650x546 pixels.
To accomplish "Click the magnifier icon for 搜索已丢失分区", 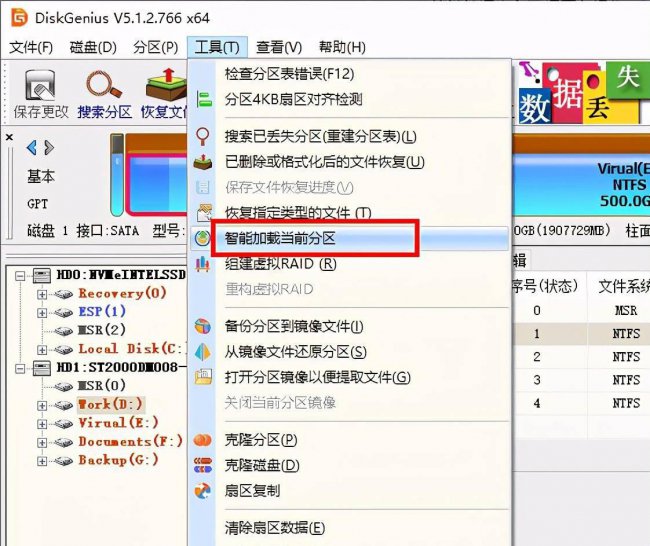I will point(203,136).
